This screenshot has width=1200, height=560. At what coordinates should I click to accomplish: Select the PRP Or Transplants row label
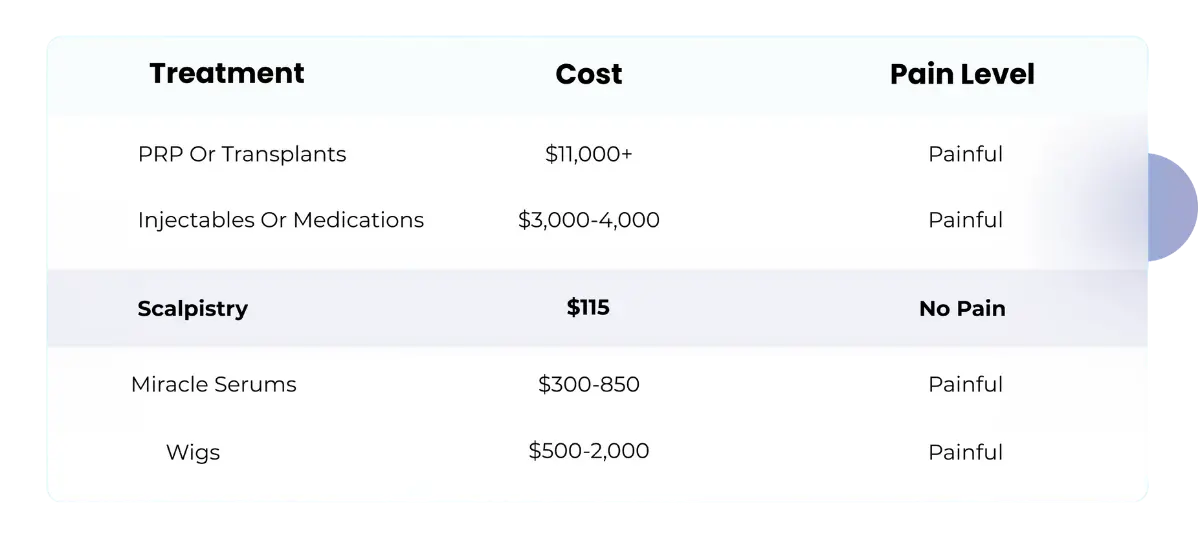[242, 154]
